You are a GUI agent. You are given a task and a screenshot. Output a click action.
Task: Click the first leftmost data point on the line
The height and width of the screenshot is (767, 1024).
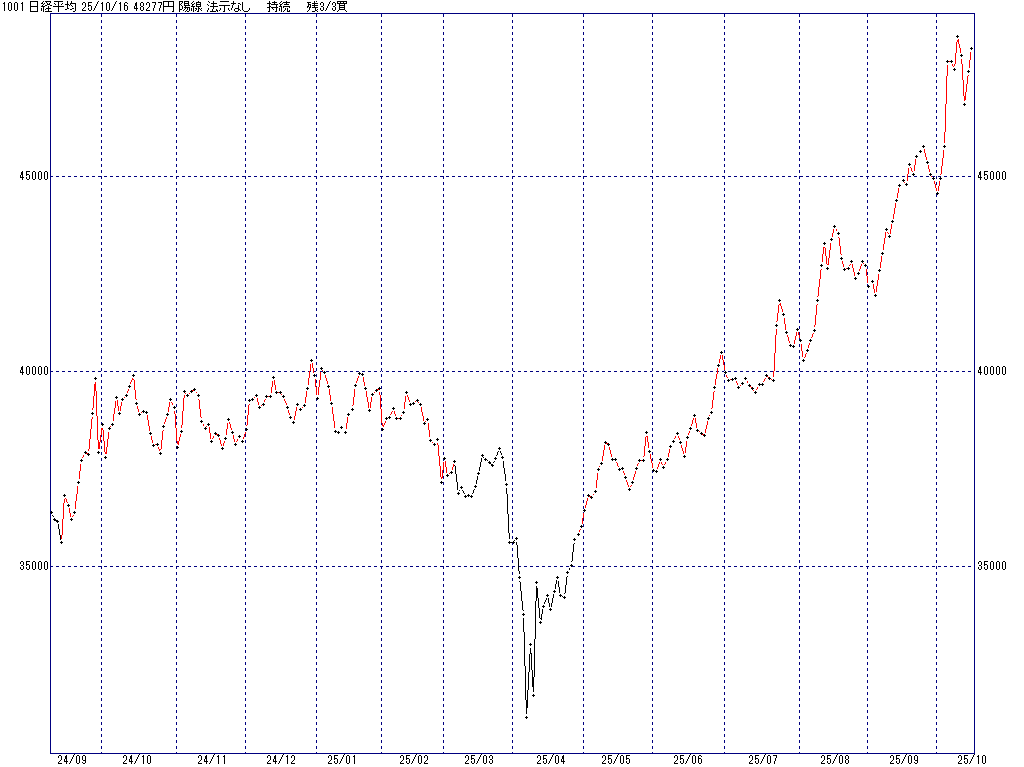51,512
